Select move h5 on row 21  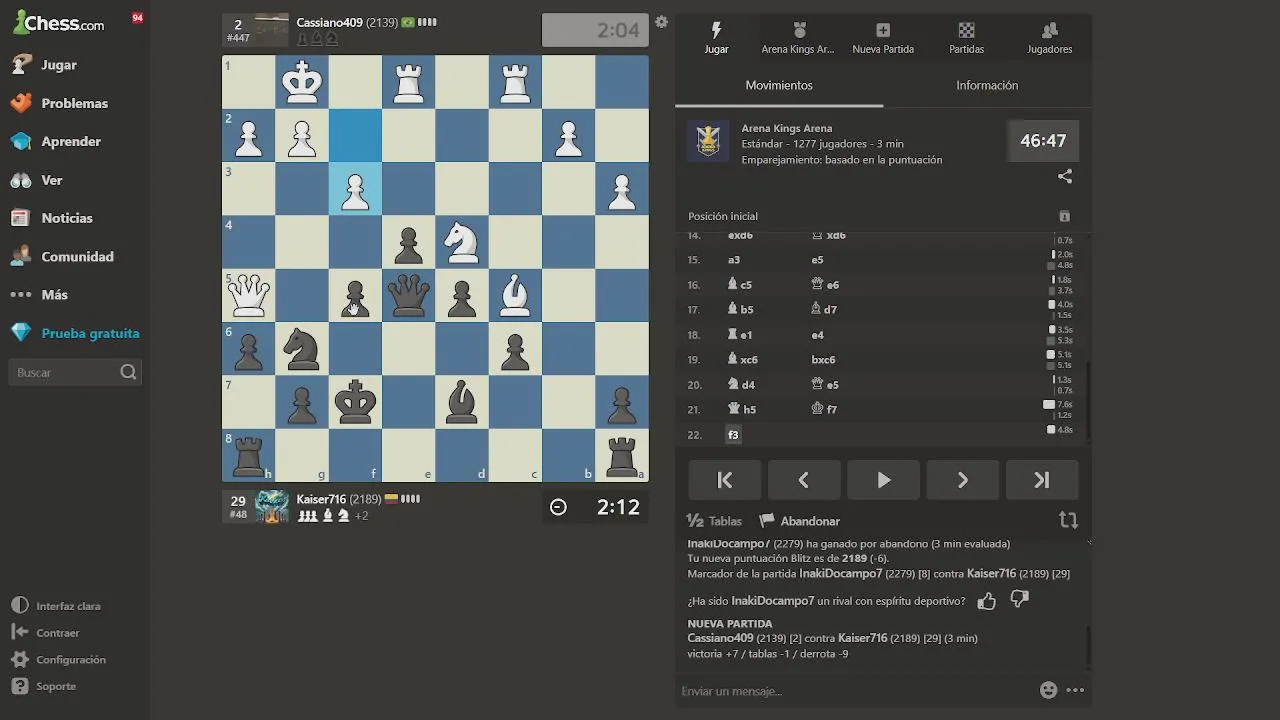(x=741, y=409)
